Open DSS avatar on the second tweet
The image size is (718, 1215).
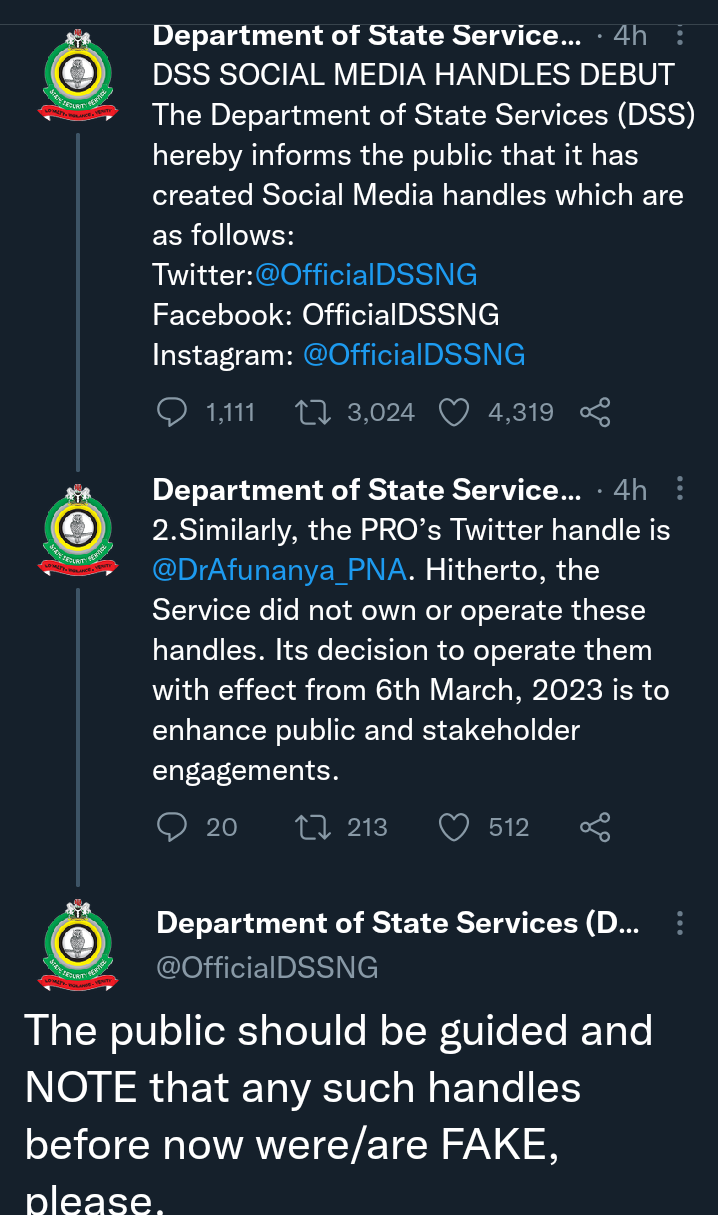point(79,530)
